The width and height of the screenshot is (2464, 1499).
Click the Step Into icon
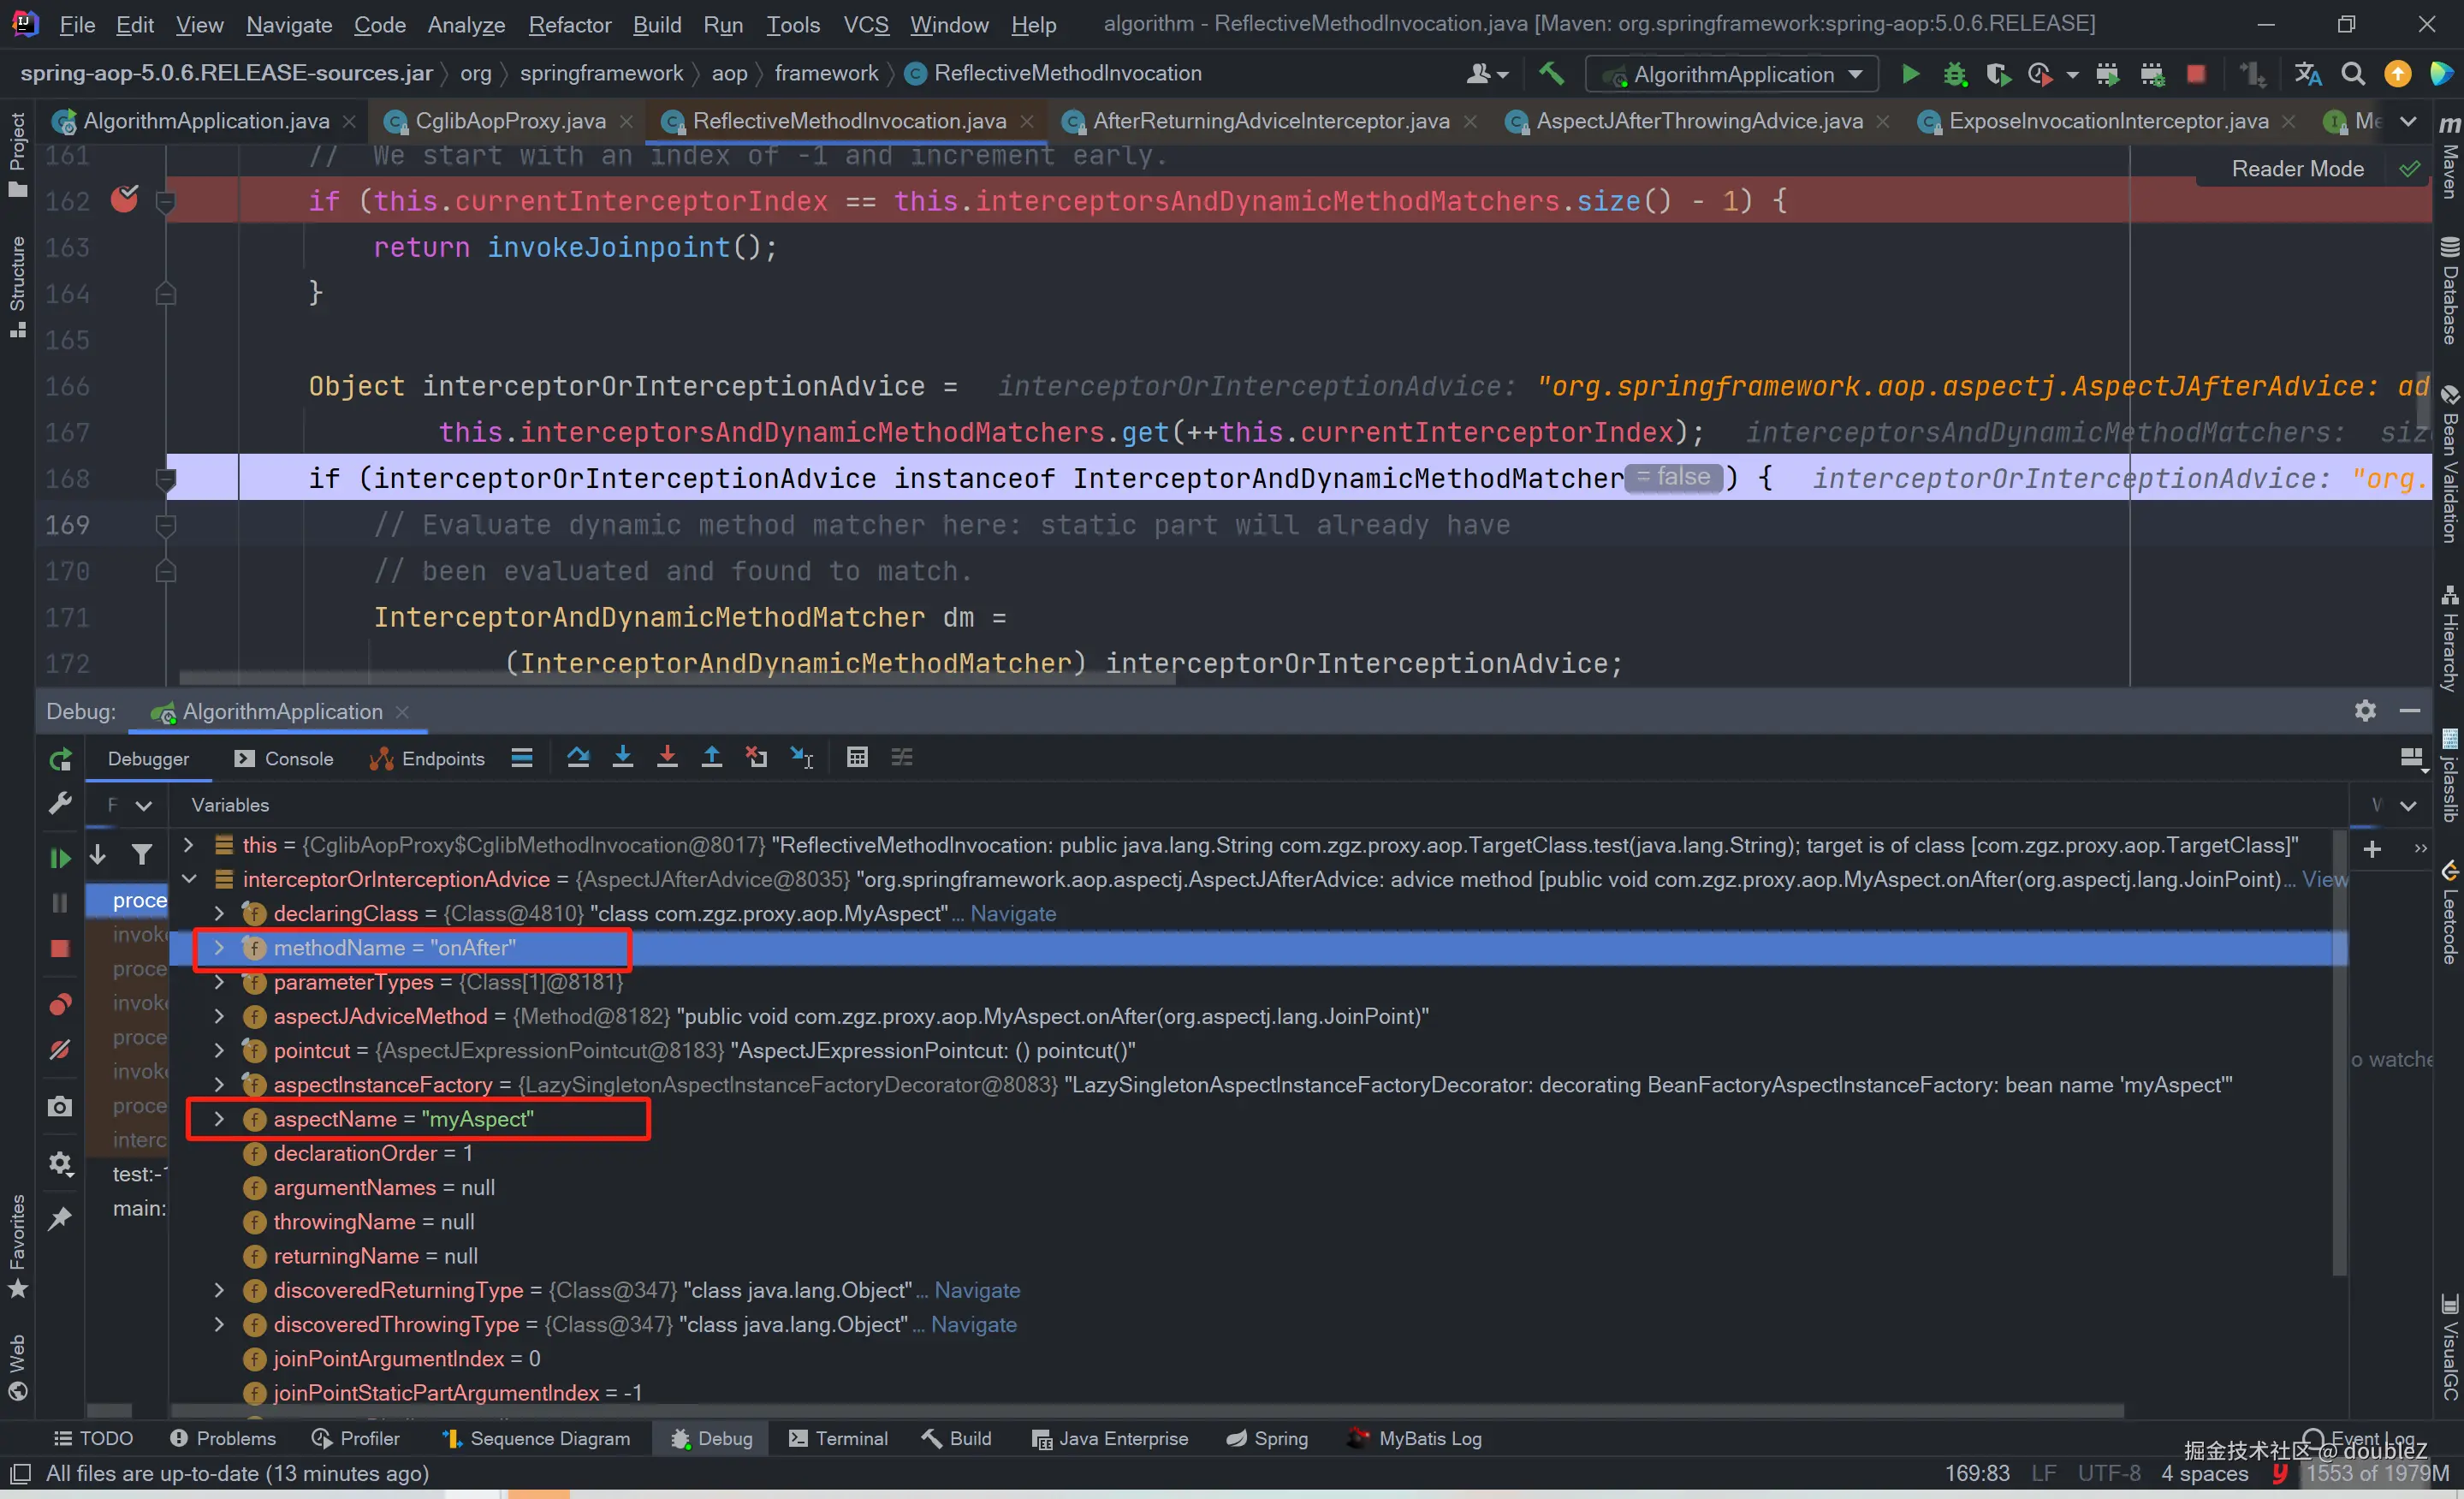[623, 758]
